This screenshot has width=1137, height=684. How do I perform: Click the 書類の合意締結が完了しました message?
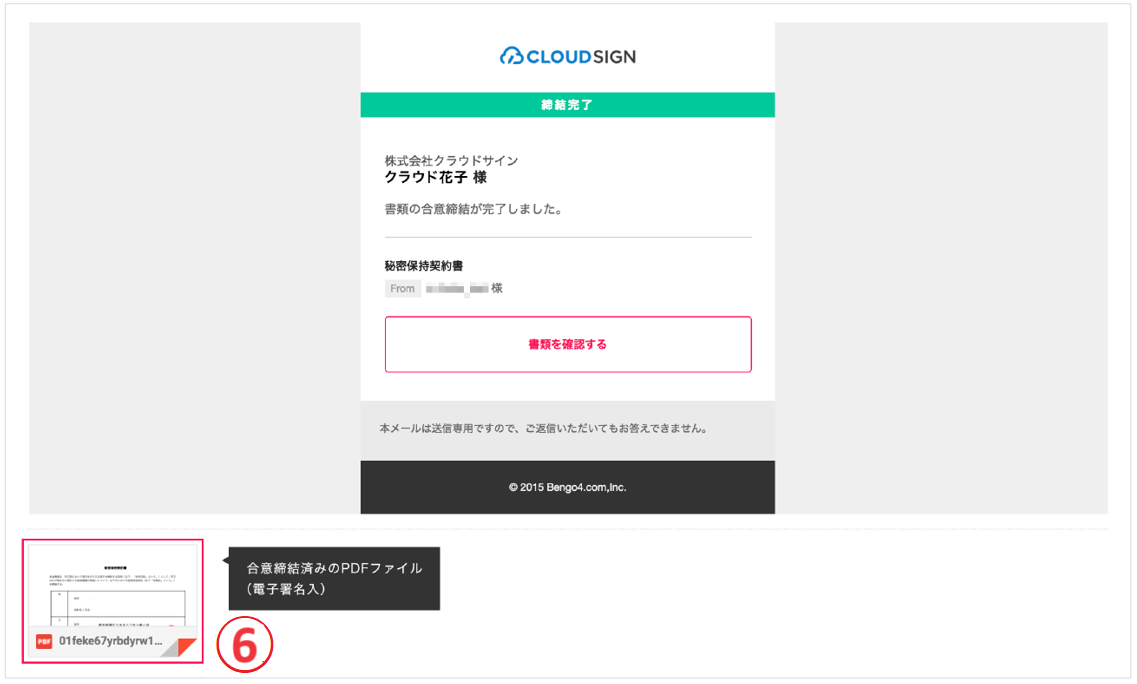click(474, 209)
